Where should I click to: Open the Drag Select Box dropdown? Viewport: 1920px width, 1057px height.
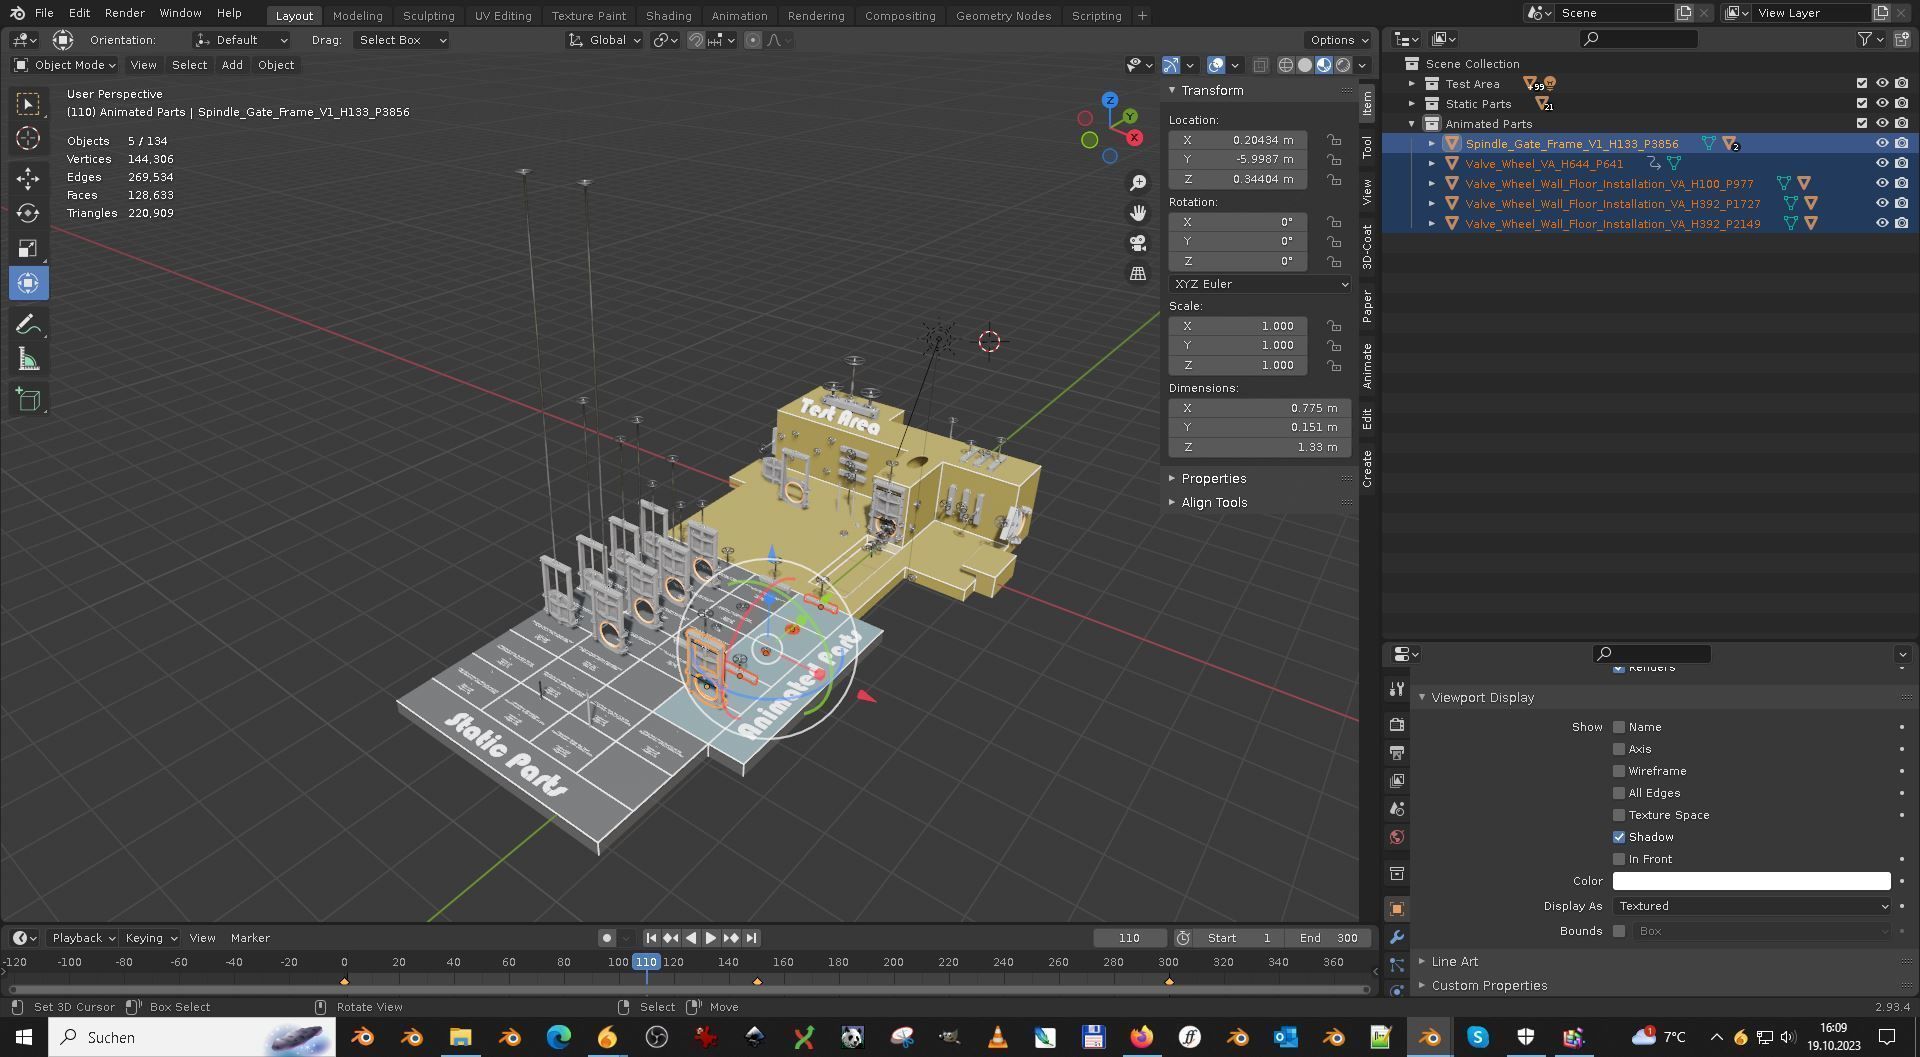click(x=401, y=40)
